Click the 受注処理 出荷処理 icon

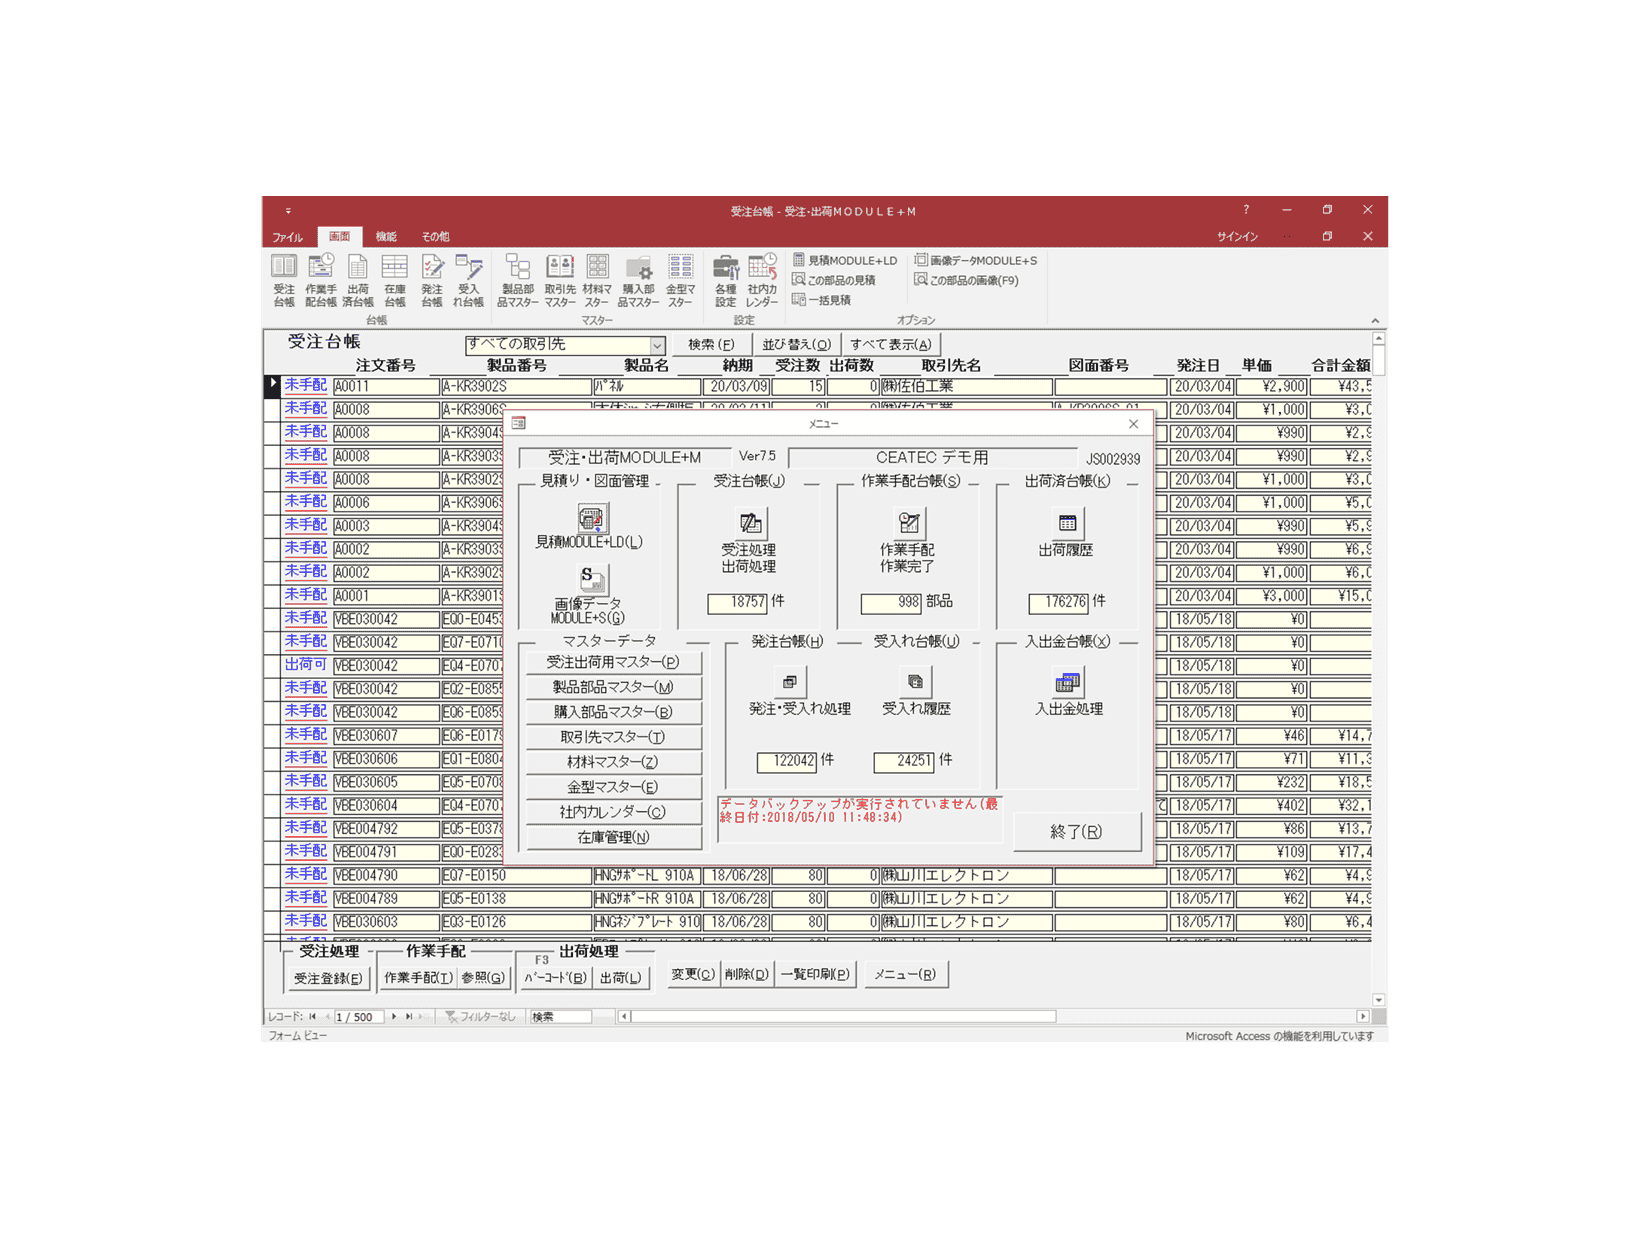749,523
